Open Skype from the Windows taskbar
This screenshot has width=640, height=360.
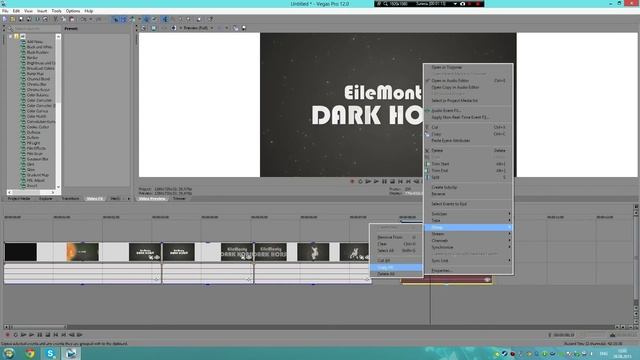click(51, 353)
